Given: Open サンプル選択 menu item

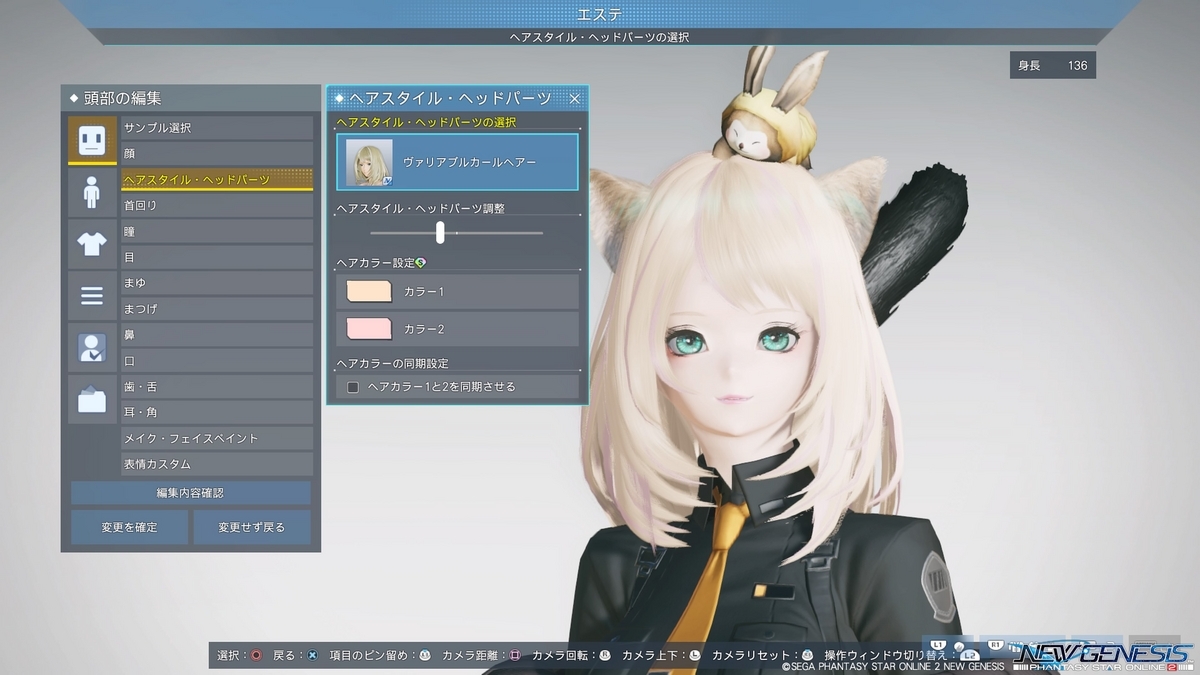Looking at the screenshot, I should point(217,128).
